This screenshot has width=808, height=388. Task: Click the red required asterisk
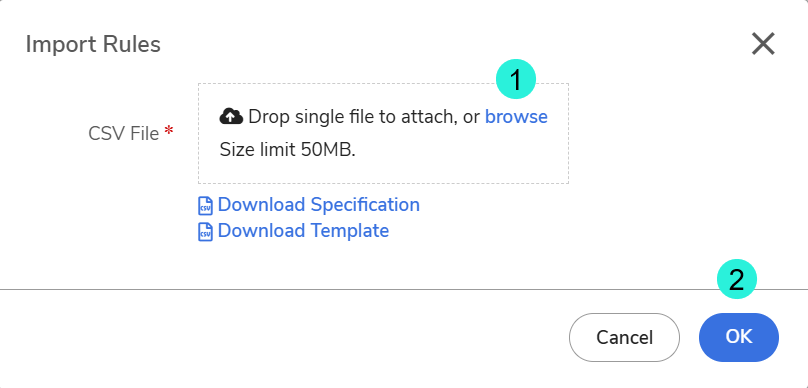point(169,131)
